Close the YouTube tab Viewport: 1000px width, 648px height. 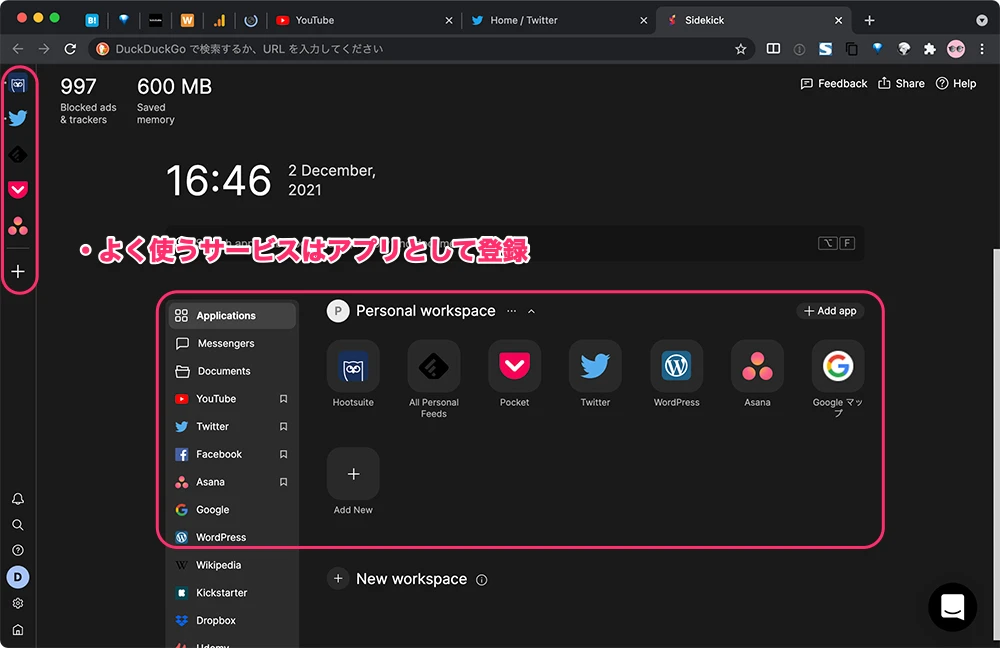(449, 20)
